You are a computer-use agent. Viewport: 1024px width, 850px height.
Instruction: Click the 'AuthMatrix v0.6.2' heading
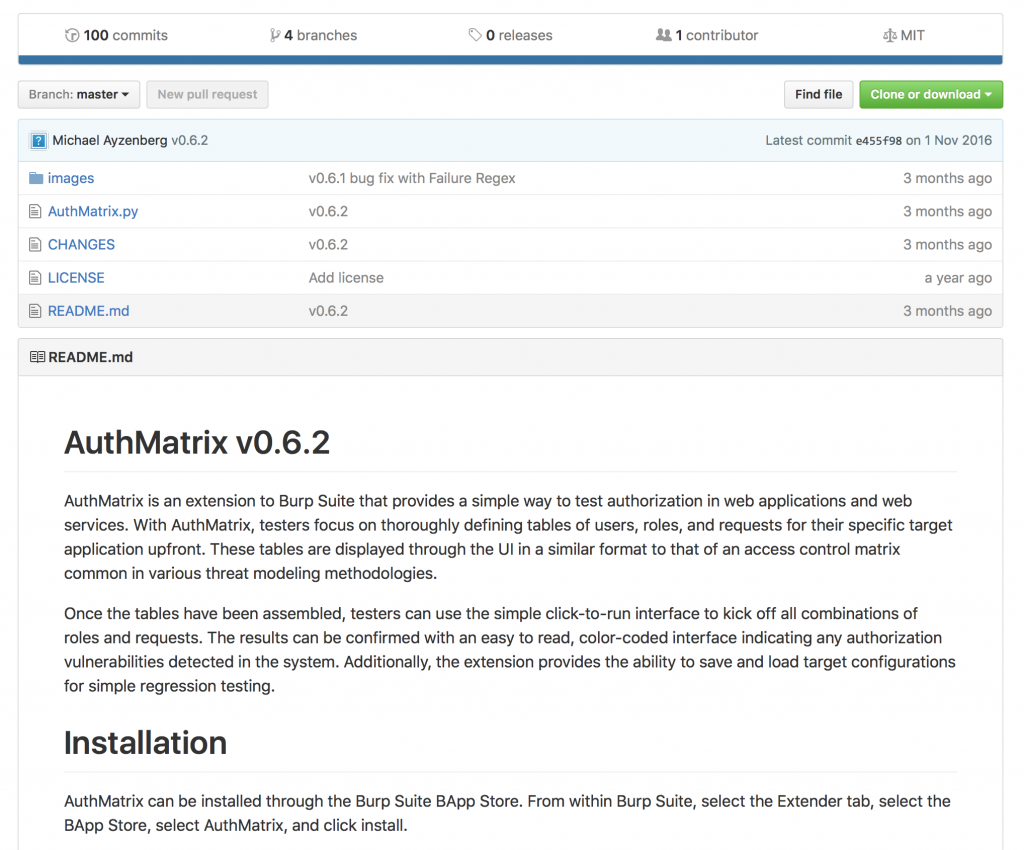tap(197, 442)
